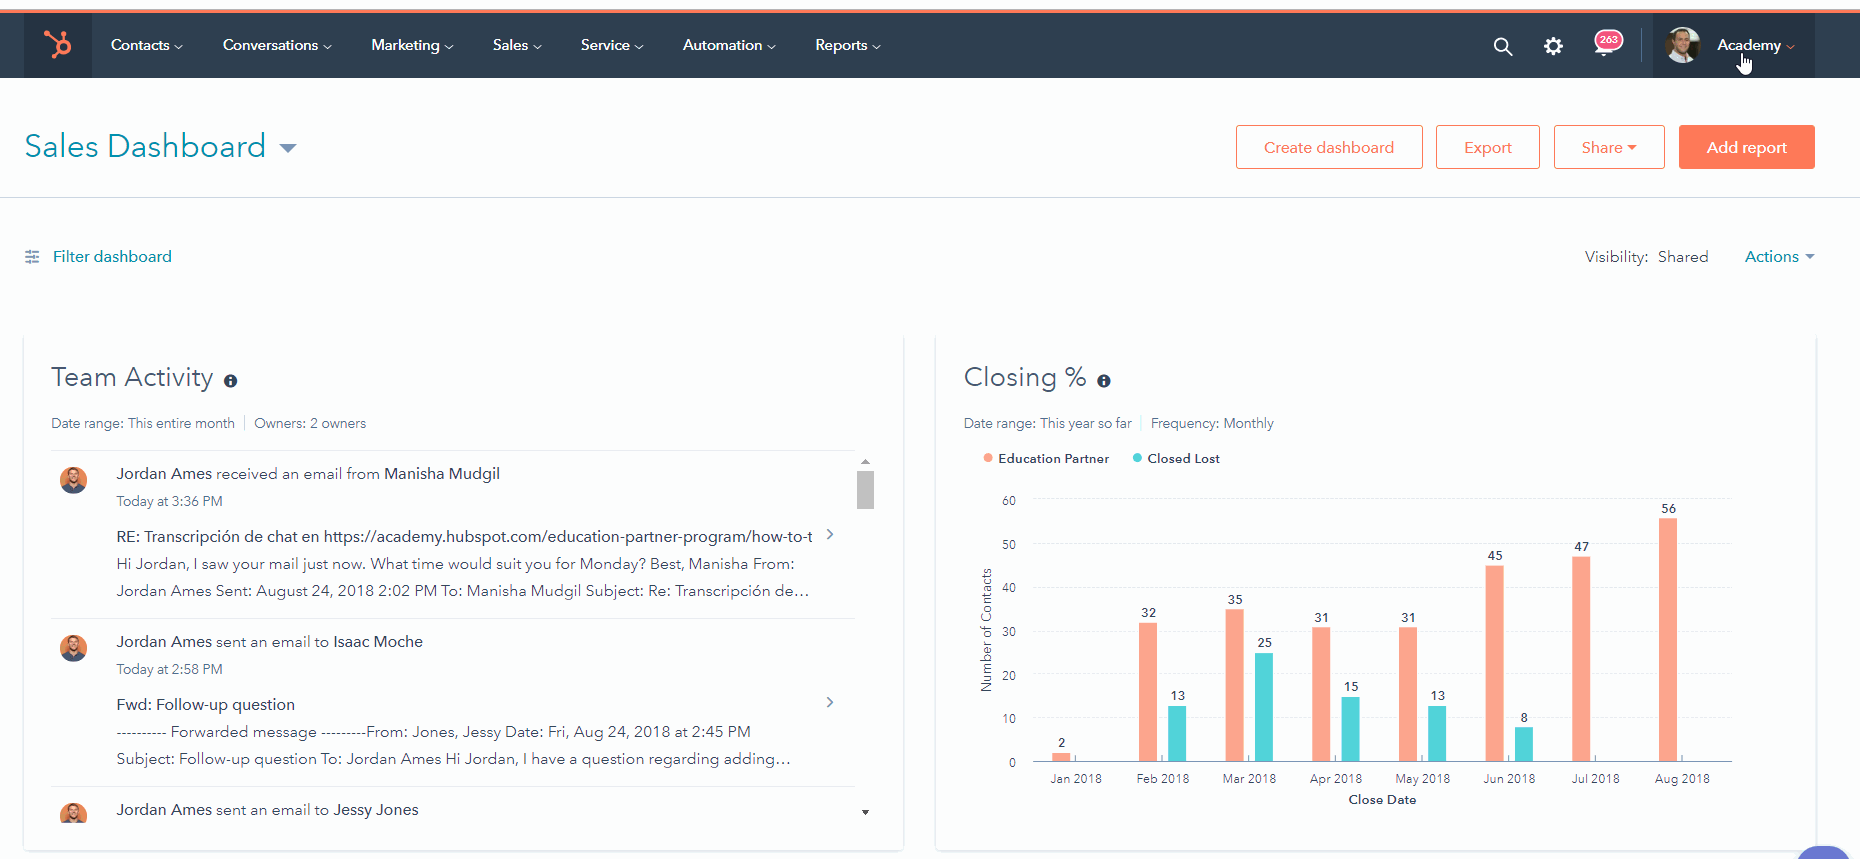Screen dimensions: 1860x859
Task: Click Aug 2018 Education Partner bar (56)
Action: (x=1668, y=640)
